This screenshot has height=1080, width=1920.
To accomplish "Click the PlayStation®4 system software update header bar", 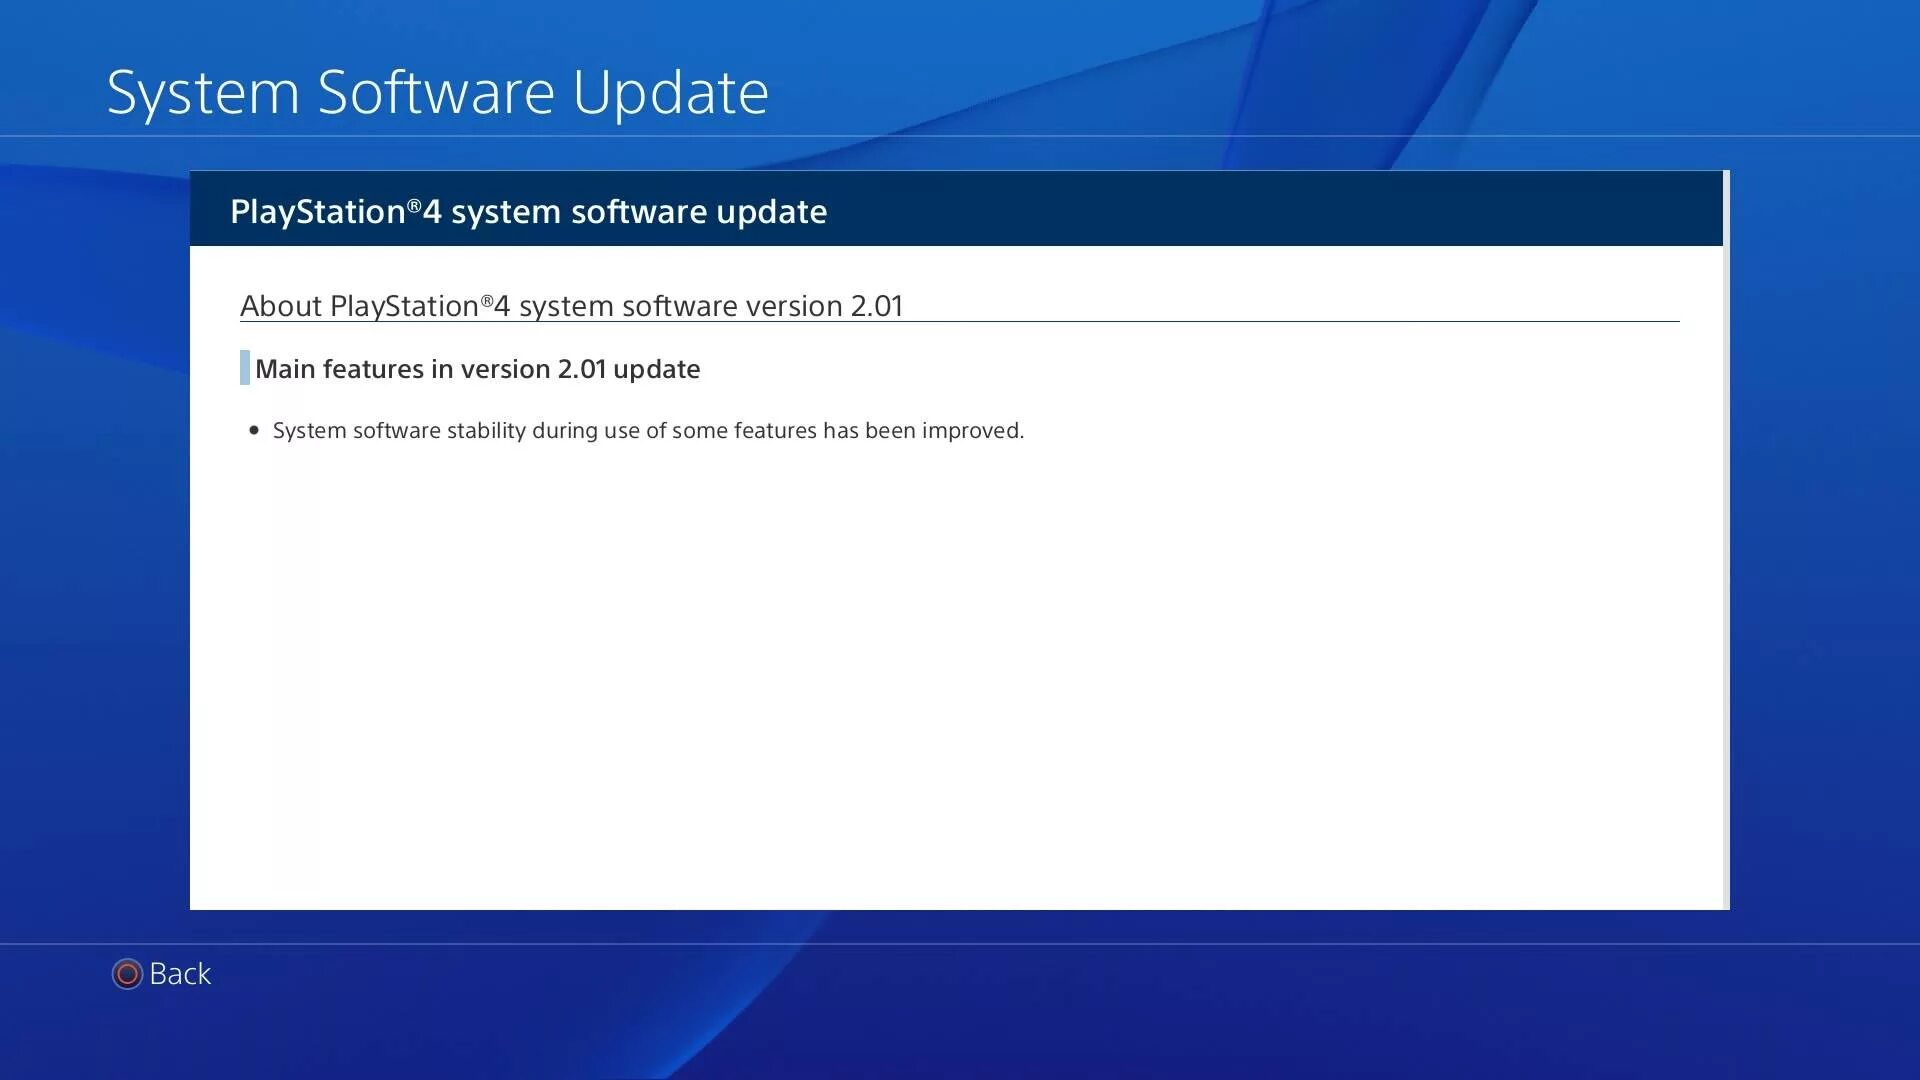I will pos(959,211).
